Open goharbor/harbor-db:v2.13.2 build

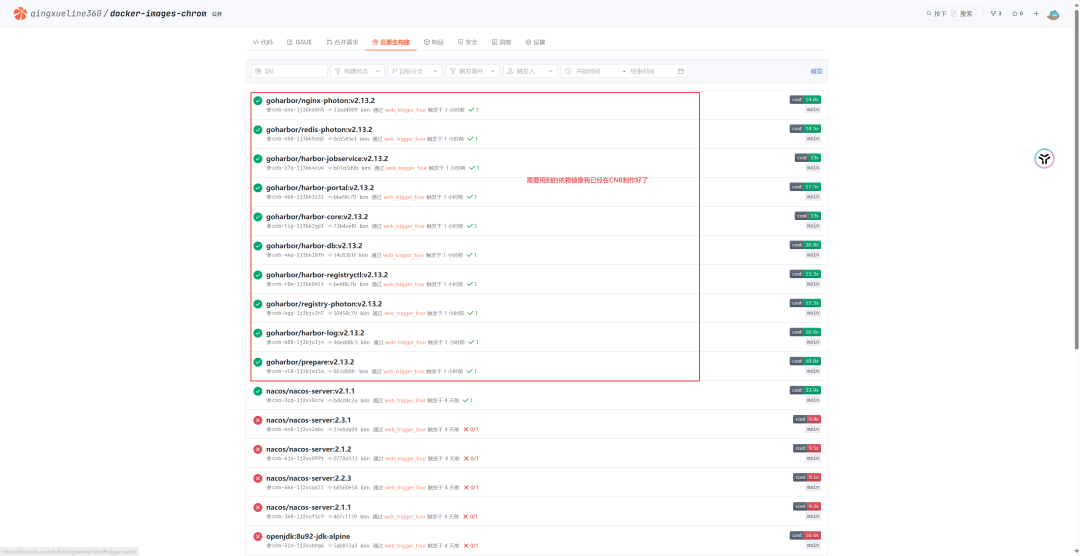[x=314, y=246]
